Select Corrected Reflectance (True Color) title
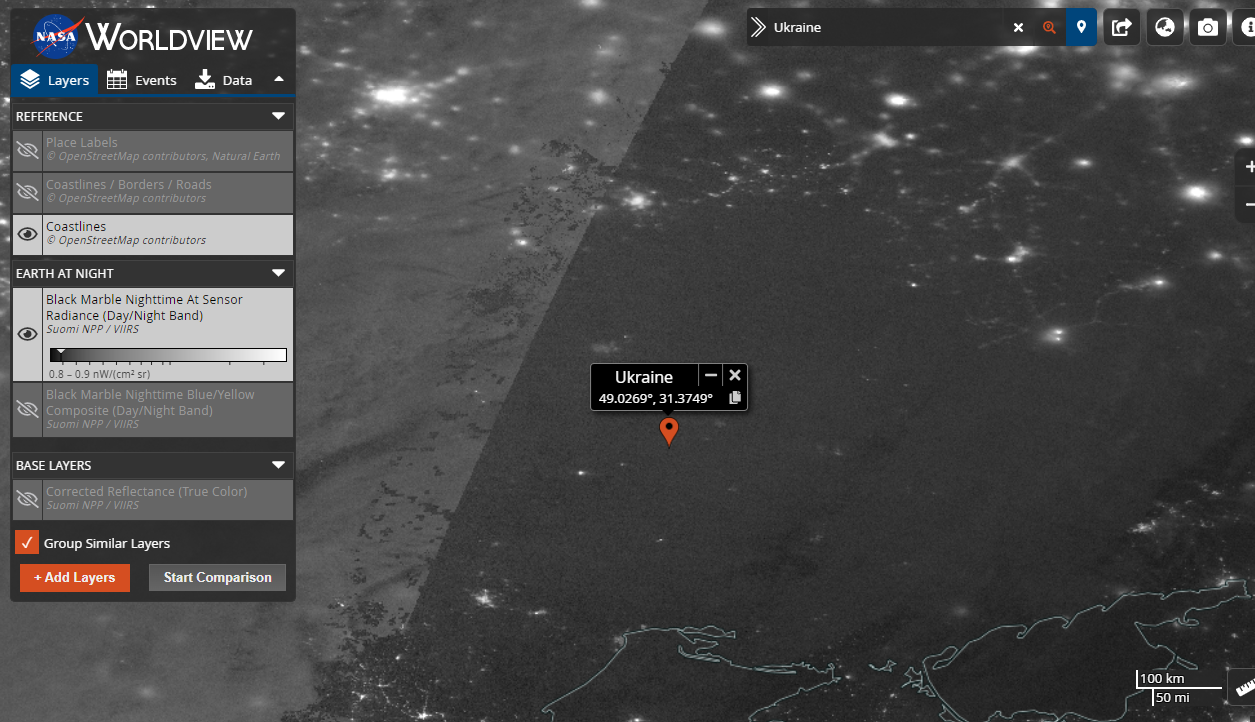 pos(147,491)
